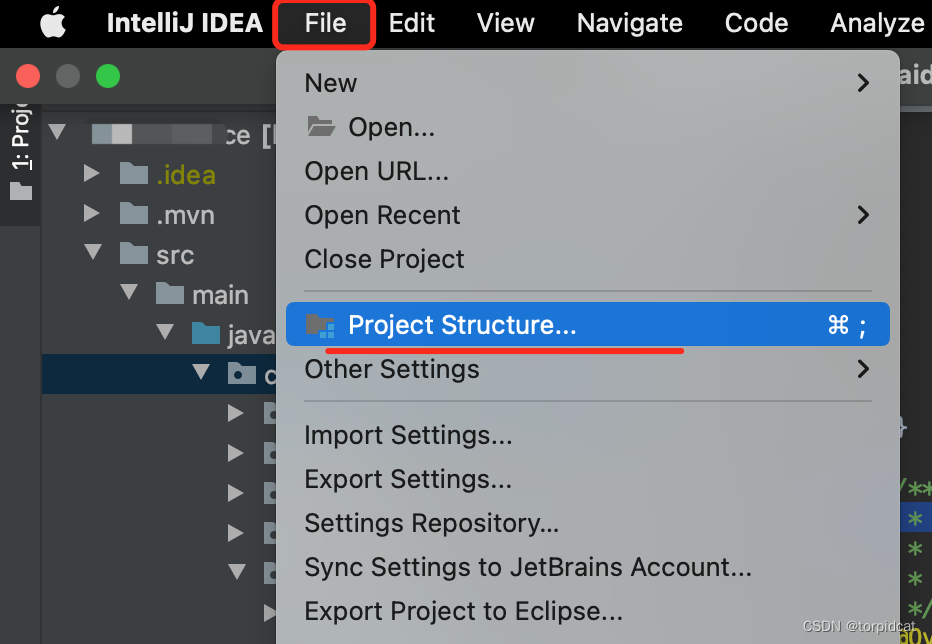Viewport: 932px width, 644px height.
Task: Expand the .idea folder arrow
Action: 92,173
